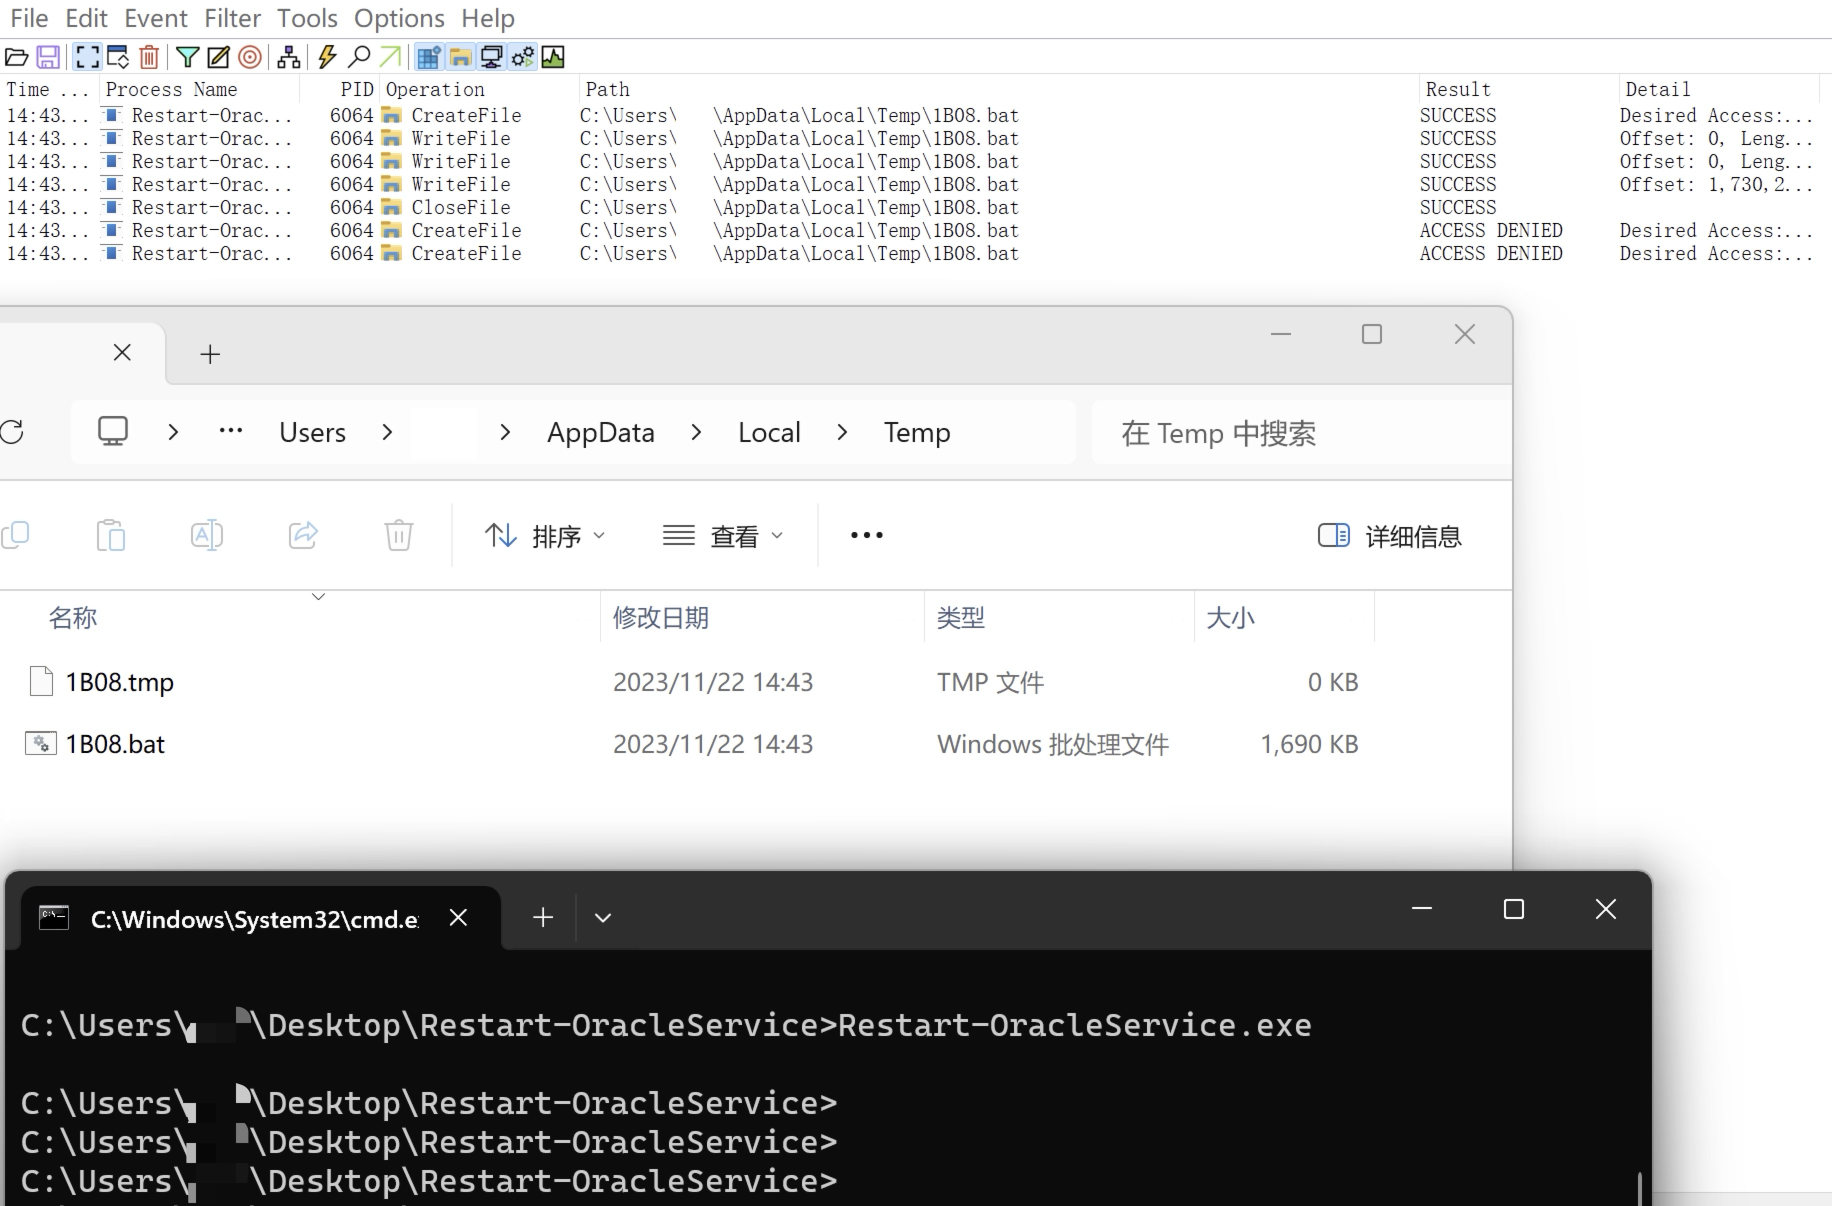Image resolution: width=1832 pixels, height=1206 pixels.
Task: Navigate to the AppData breadcrumb folder
Action: tap(599, 432)
